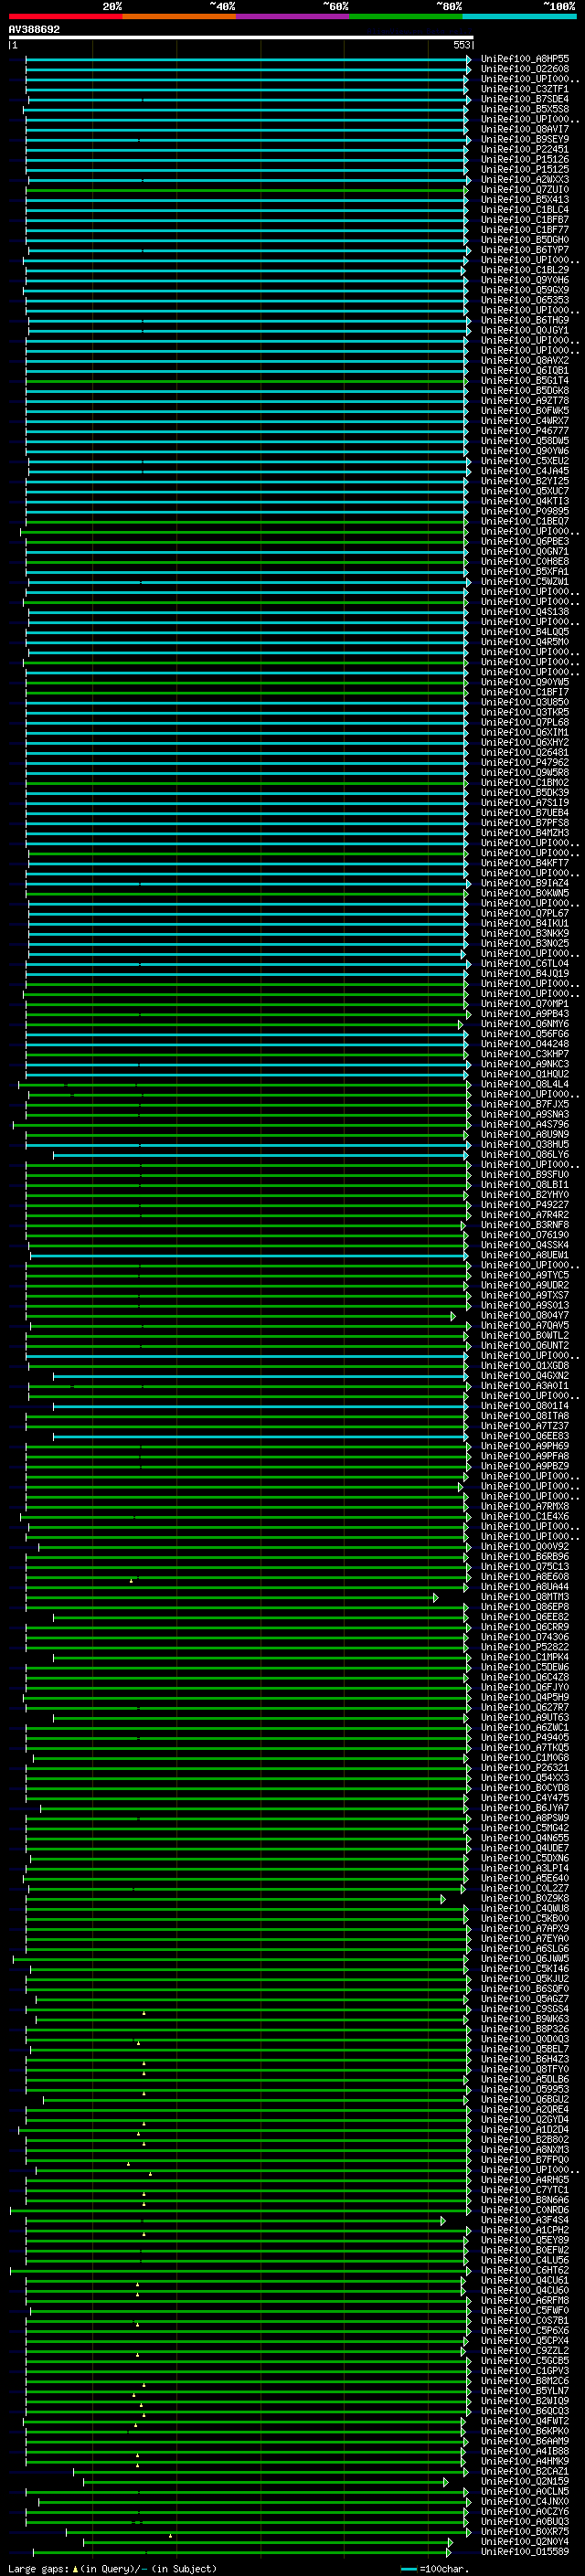Select the UniRef100_Q86LY6 label
Screen dimensions: 585x2576
click(x=525, y=1155)
